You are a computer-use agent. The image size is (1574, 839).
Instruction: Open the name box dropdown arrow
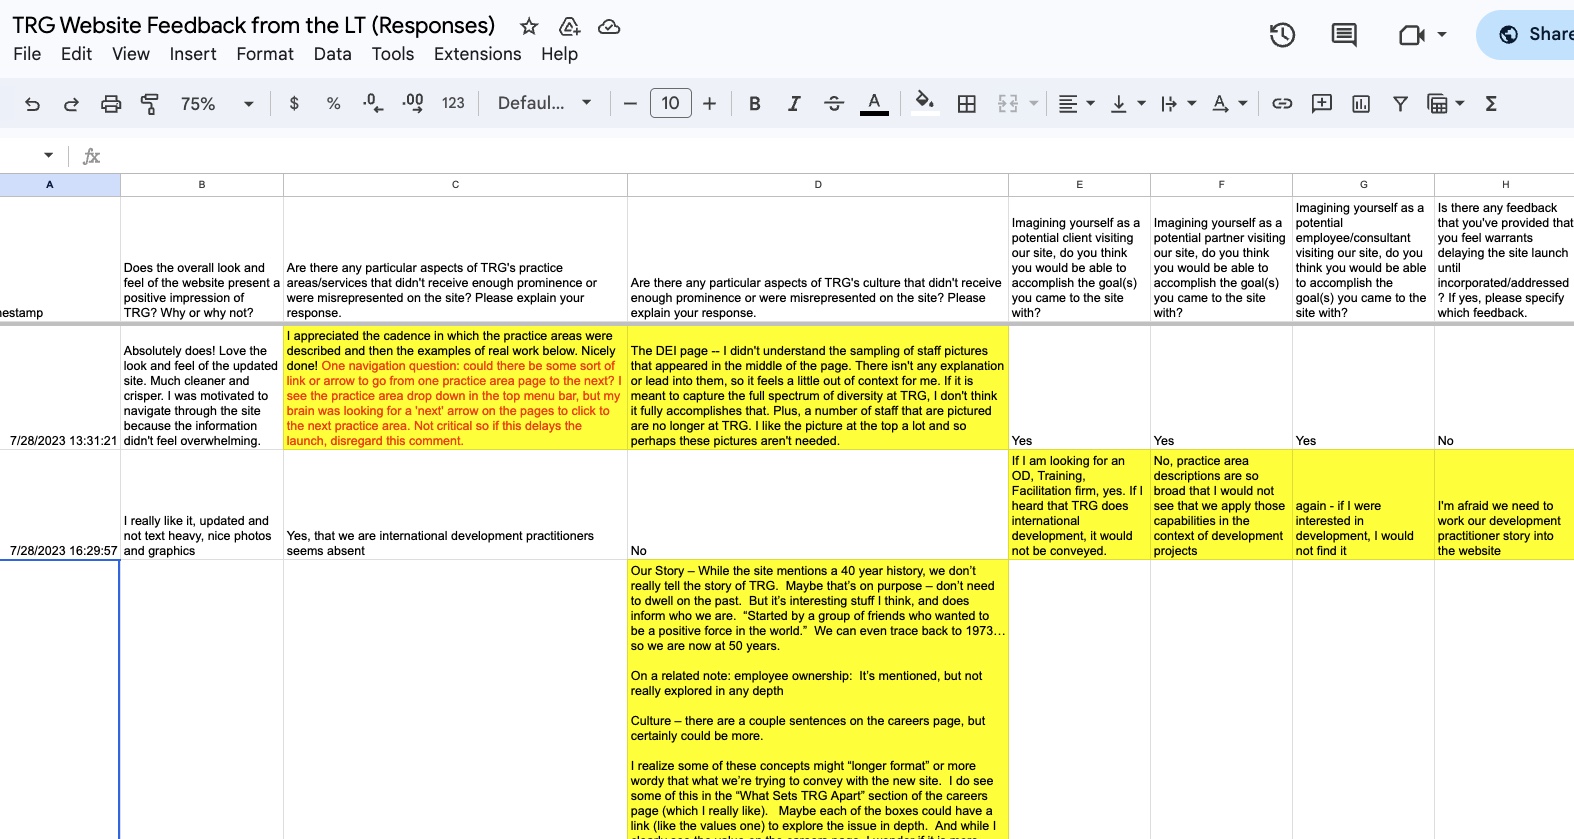click(x=48, y=155)
